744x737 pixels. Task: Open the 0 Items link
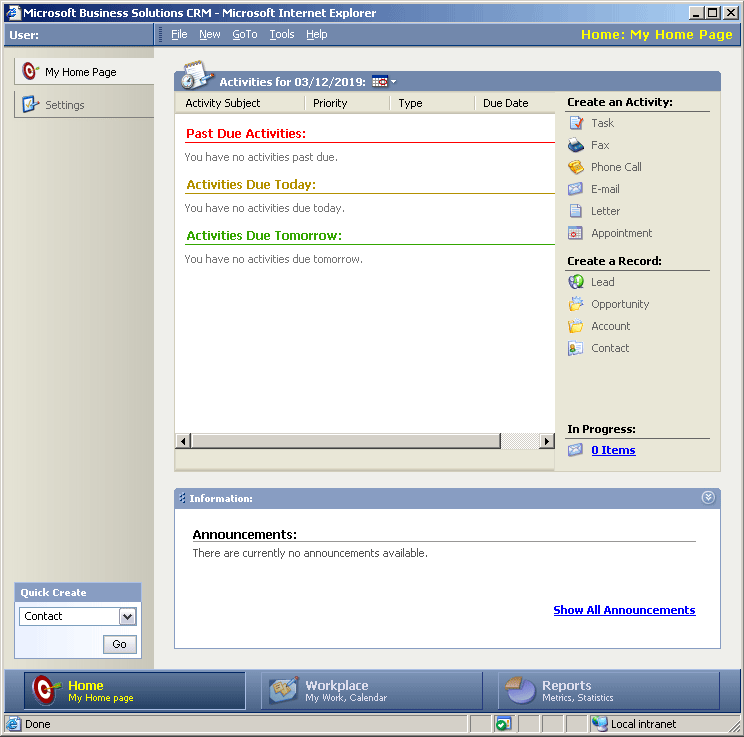click(613, 450)
